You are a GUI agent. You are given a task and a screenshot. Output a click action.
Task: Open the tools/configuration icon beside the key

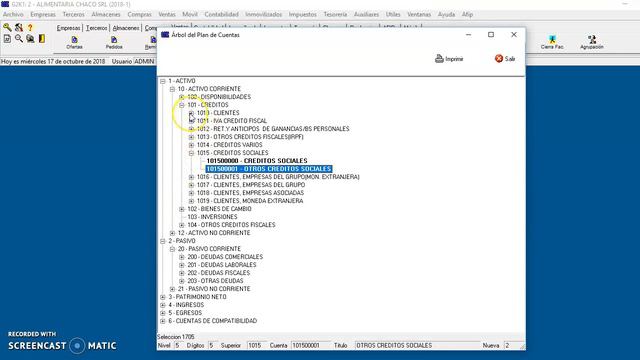19,27
